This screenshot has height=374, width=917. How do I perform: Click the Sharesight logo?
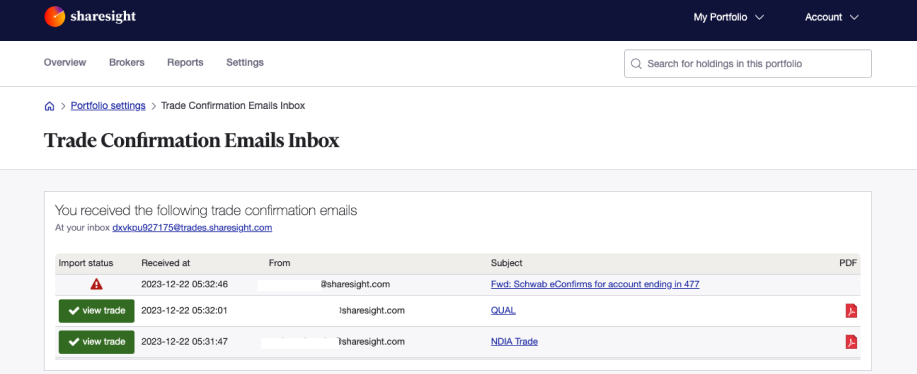(90, 16)
